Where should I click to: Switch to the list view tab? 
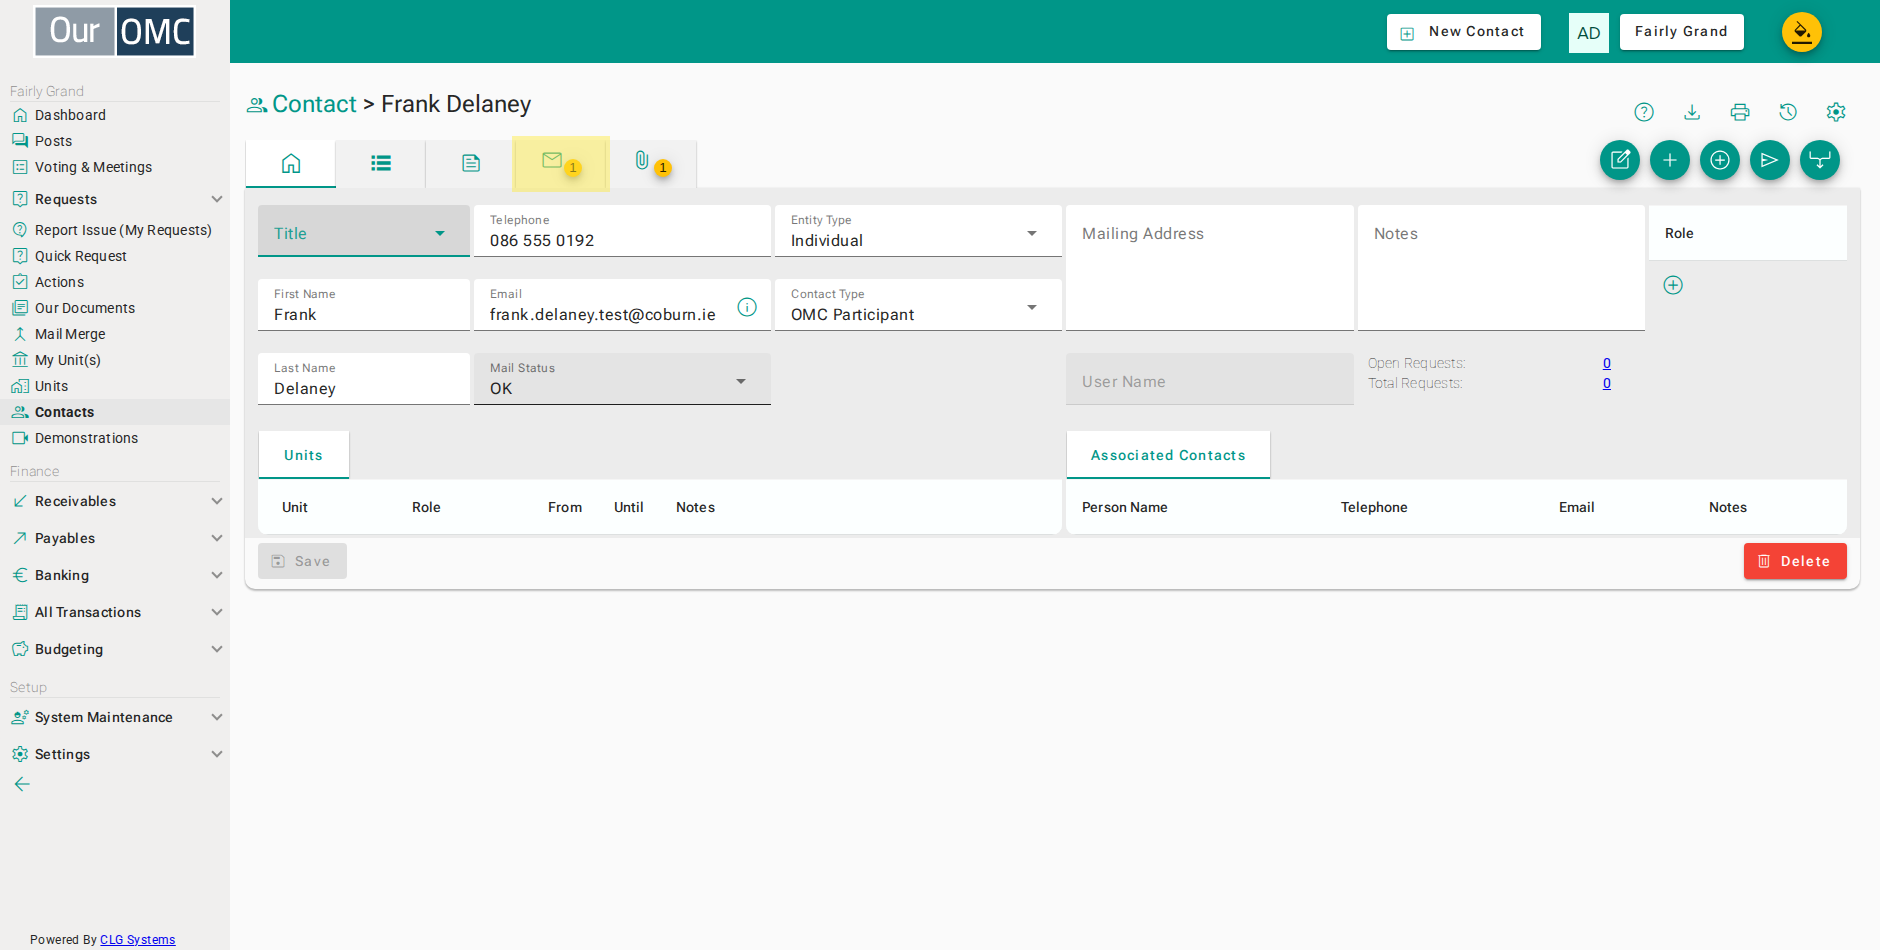pos(381,163)
